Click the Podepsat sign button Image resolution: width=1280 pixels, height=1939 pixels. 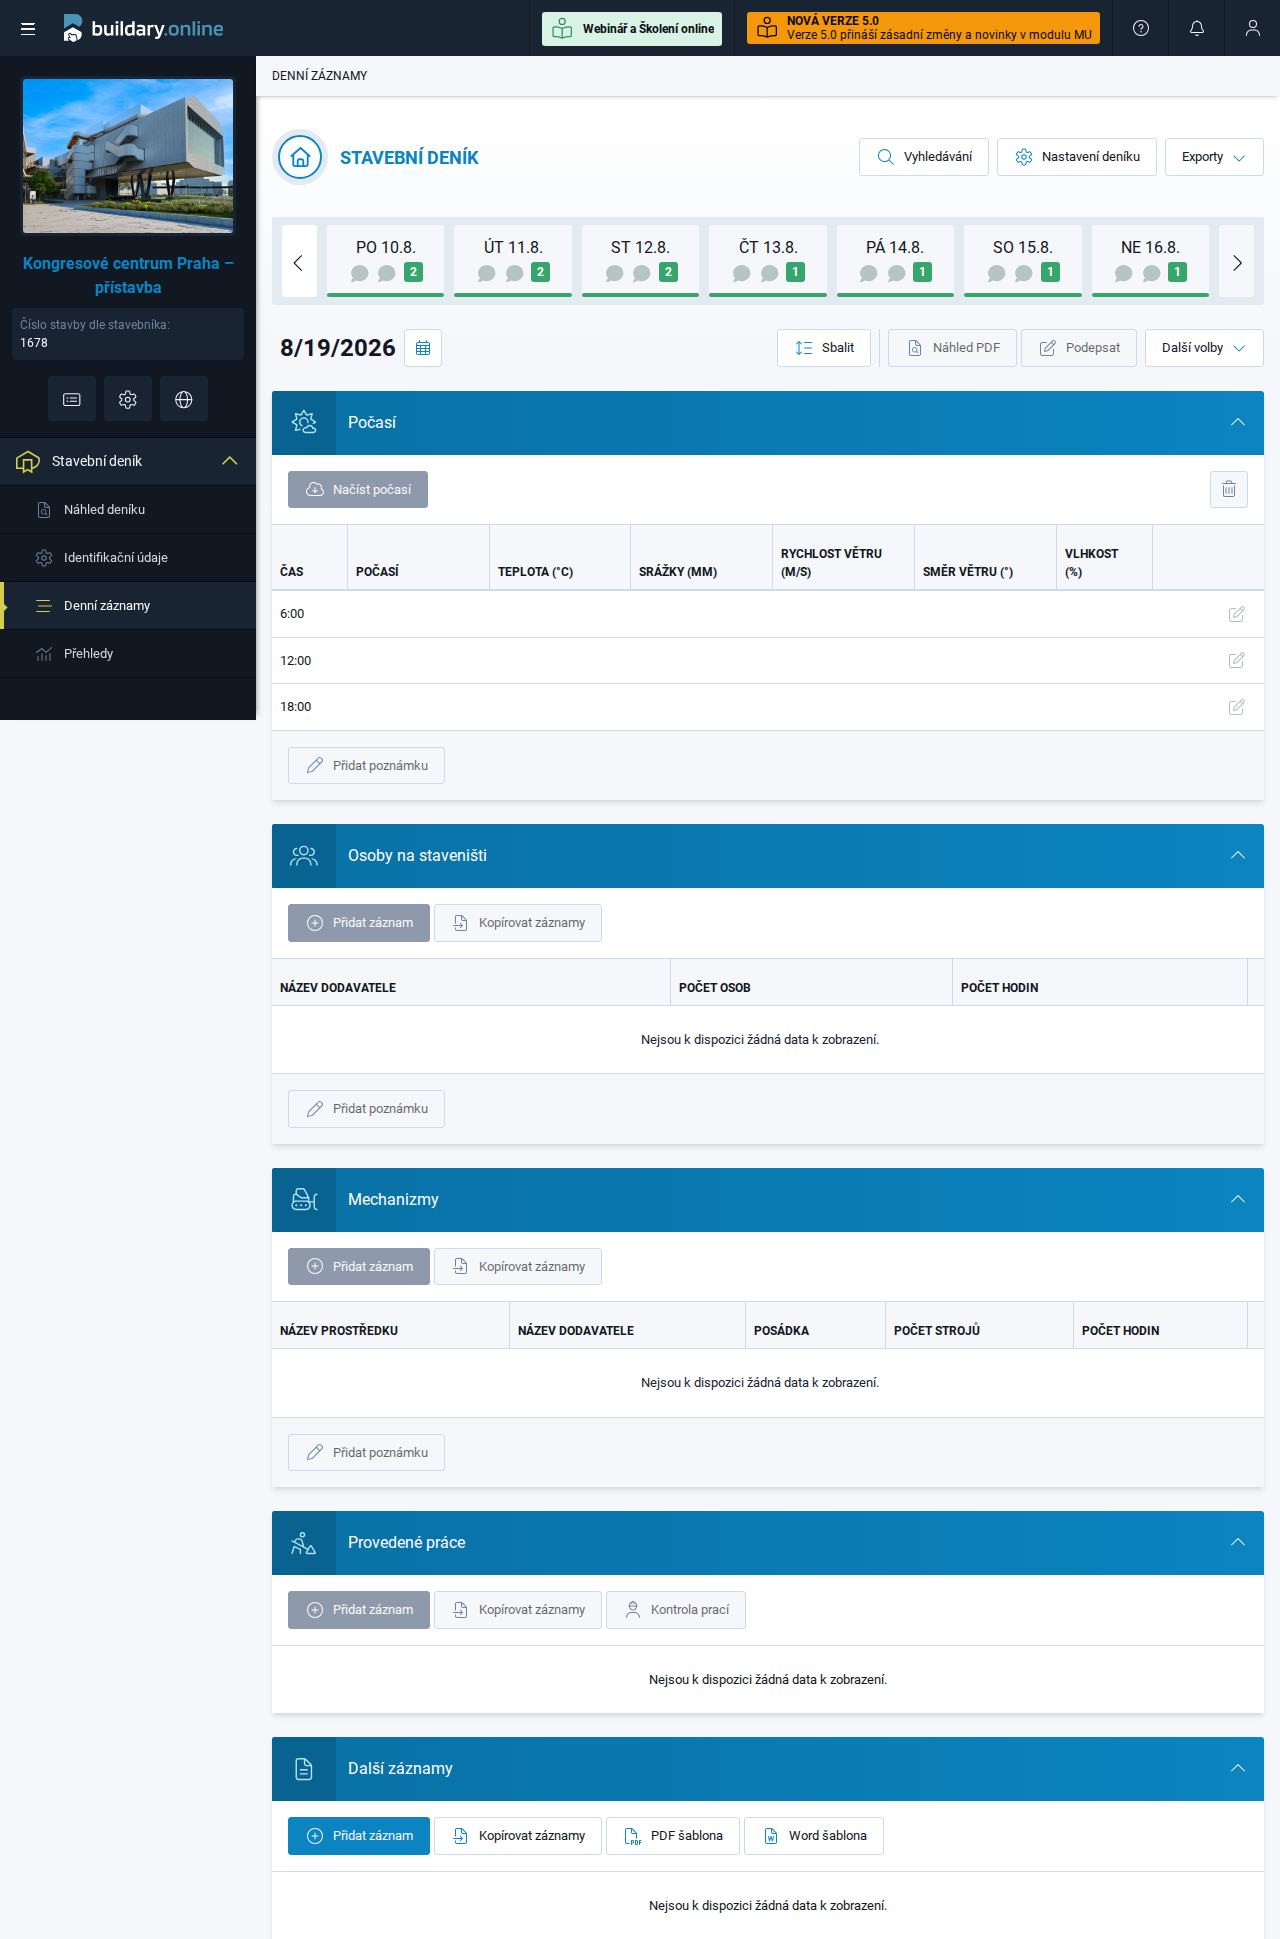1079,348
